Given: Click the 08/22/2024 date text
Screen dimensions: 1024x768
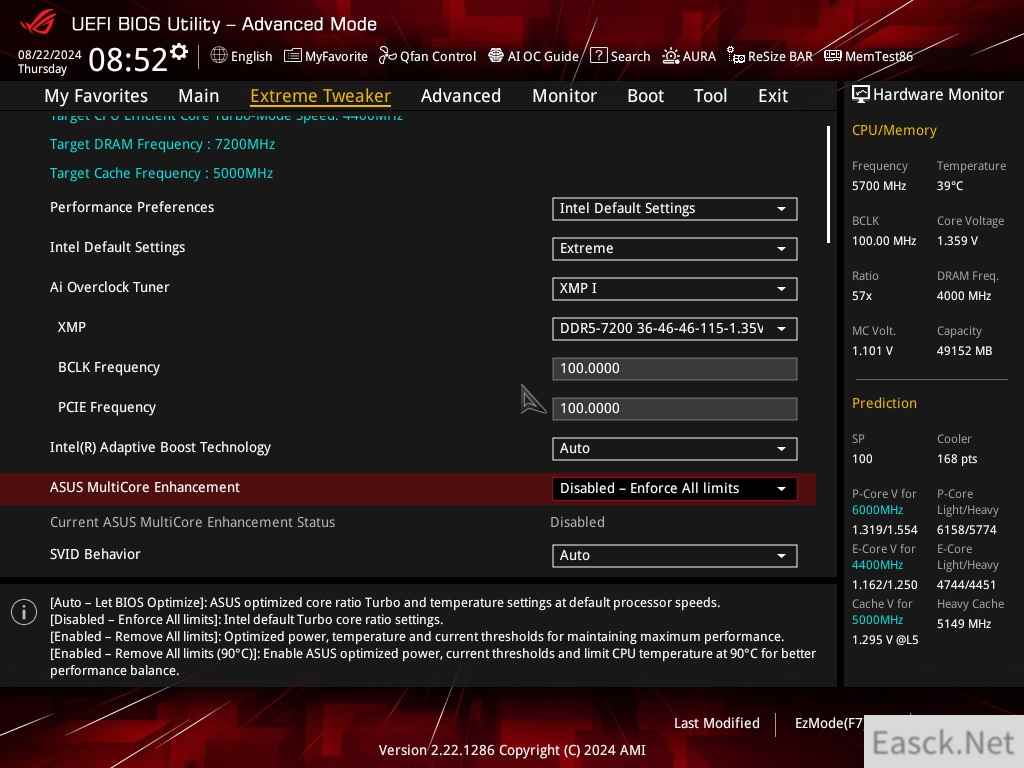Looking at the screenshot, I should coord(50,54).
